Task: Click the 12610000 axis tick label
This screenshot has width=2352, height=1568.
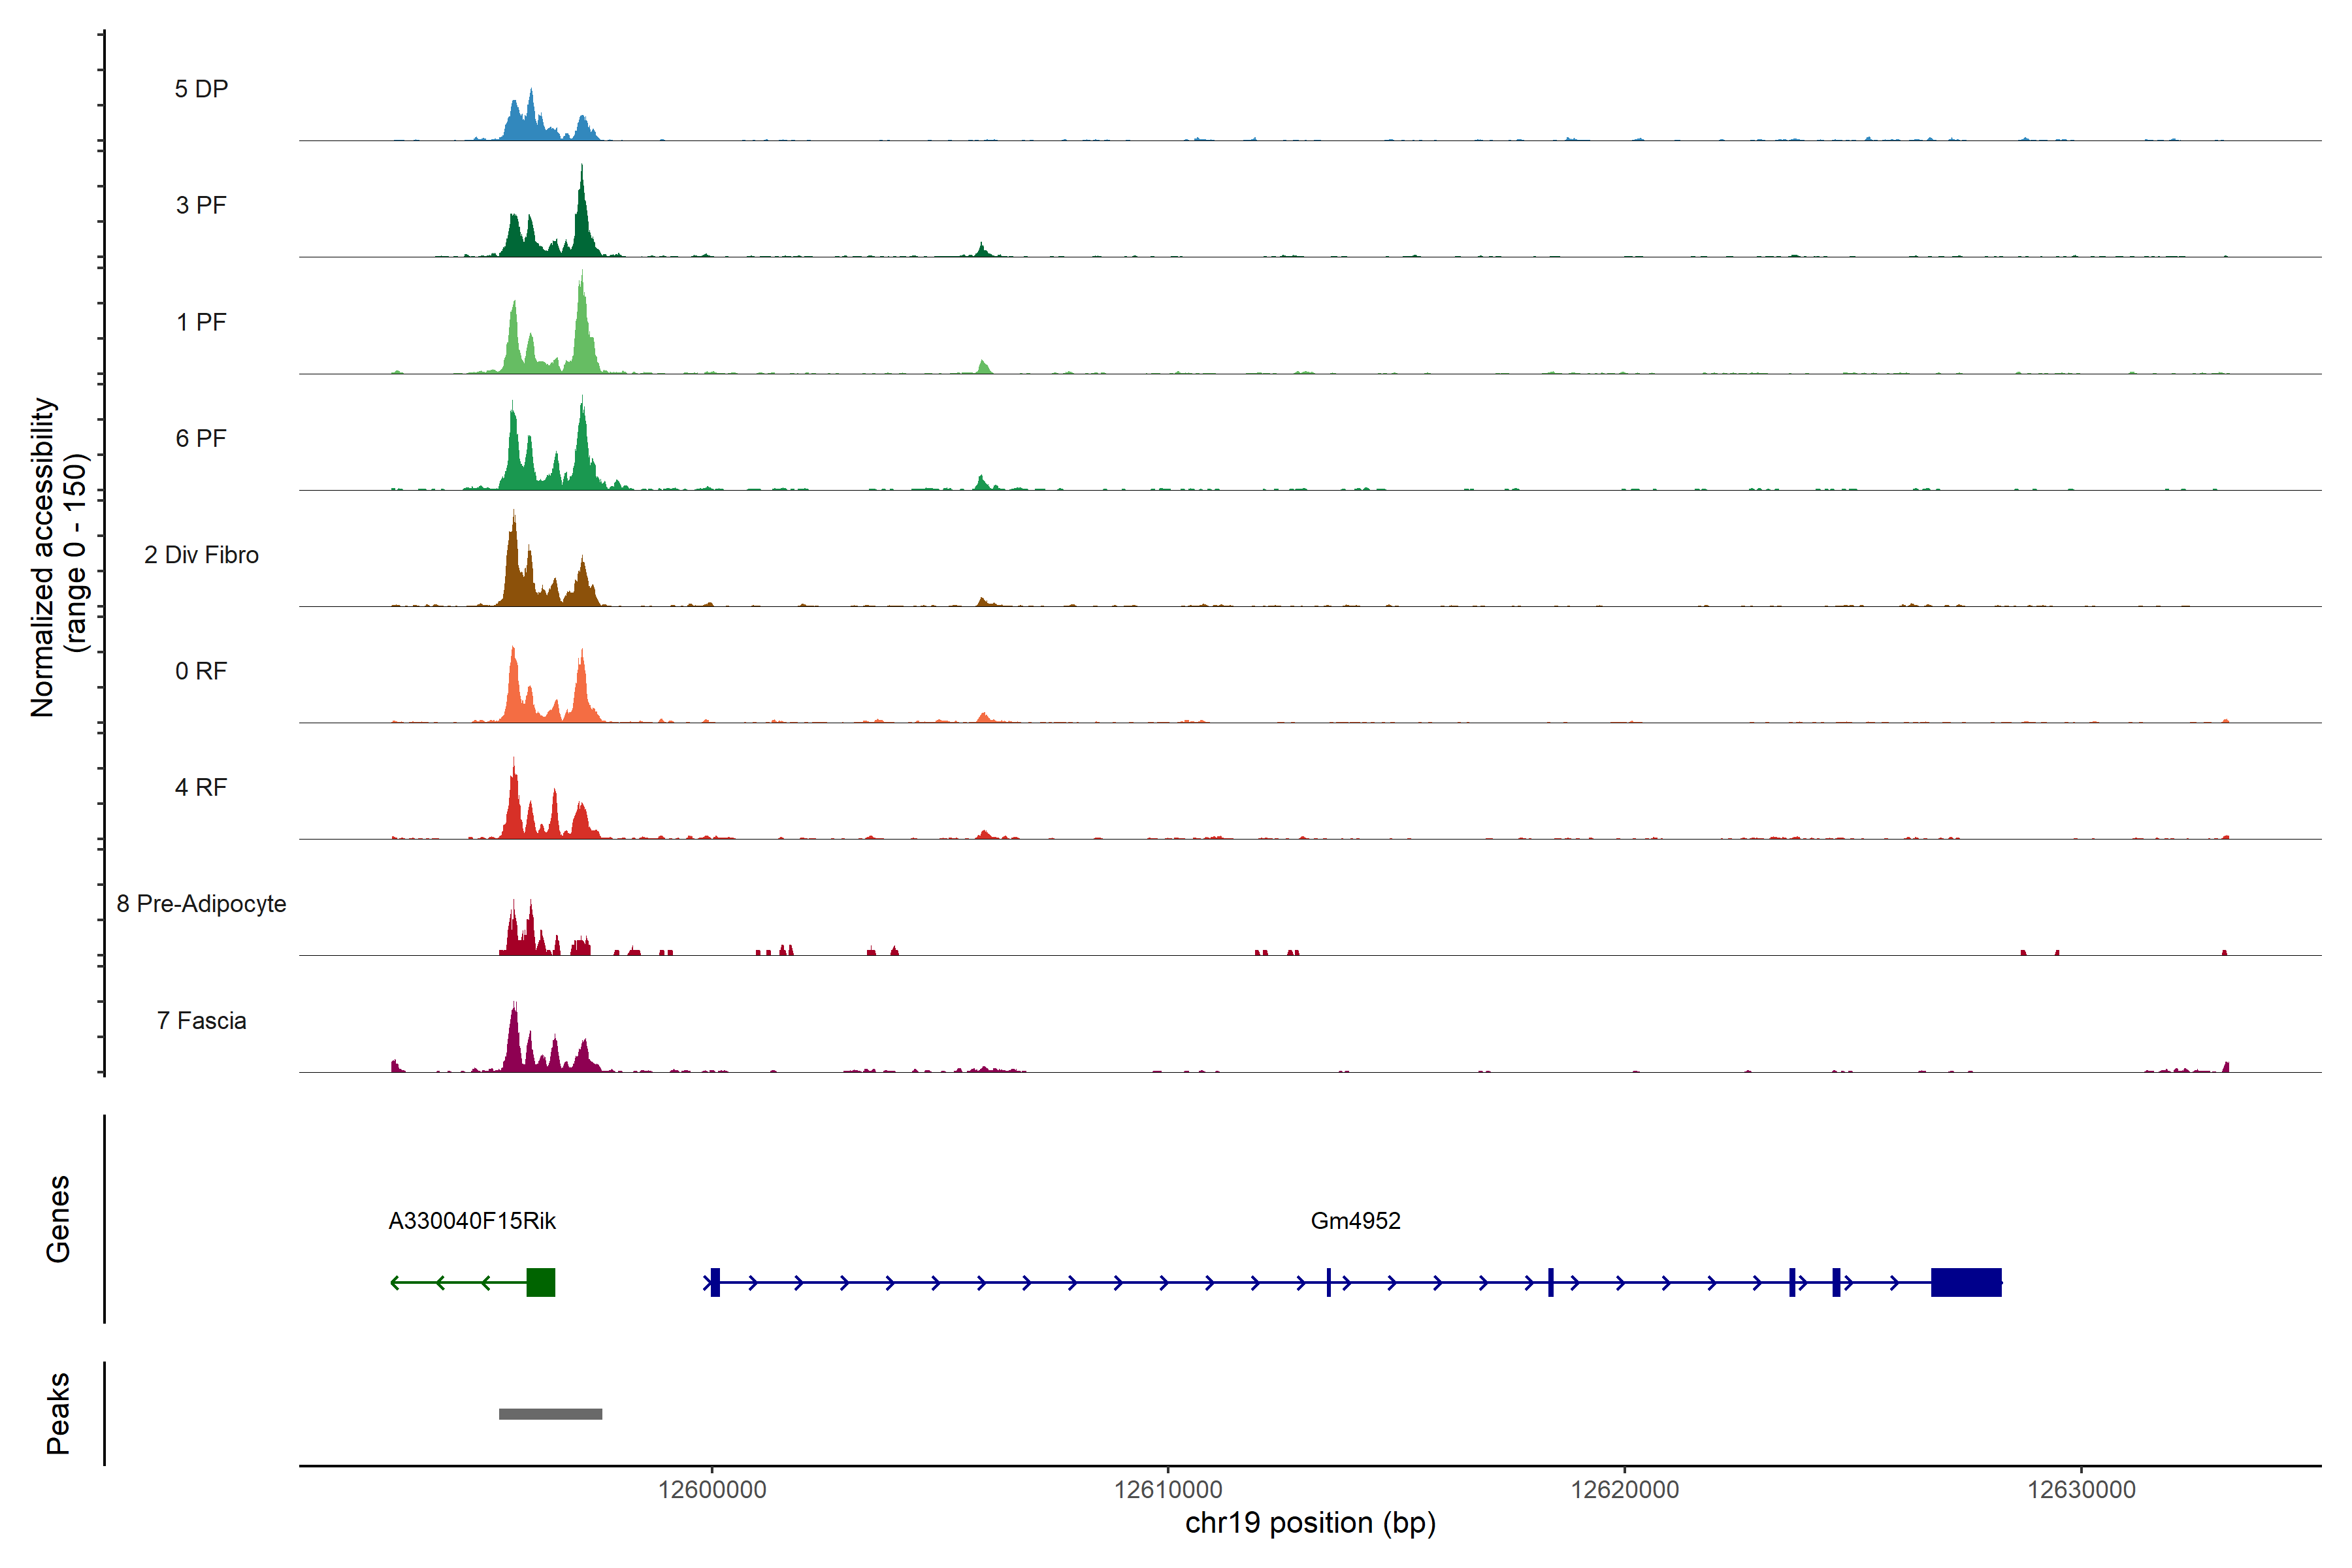Action: pos(1168,1490)
